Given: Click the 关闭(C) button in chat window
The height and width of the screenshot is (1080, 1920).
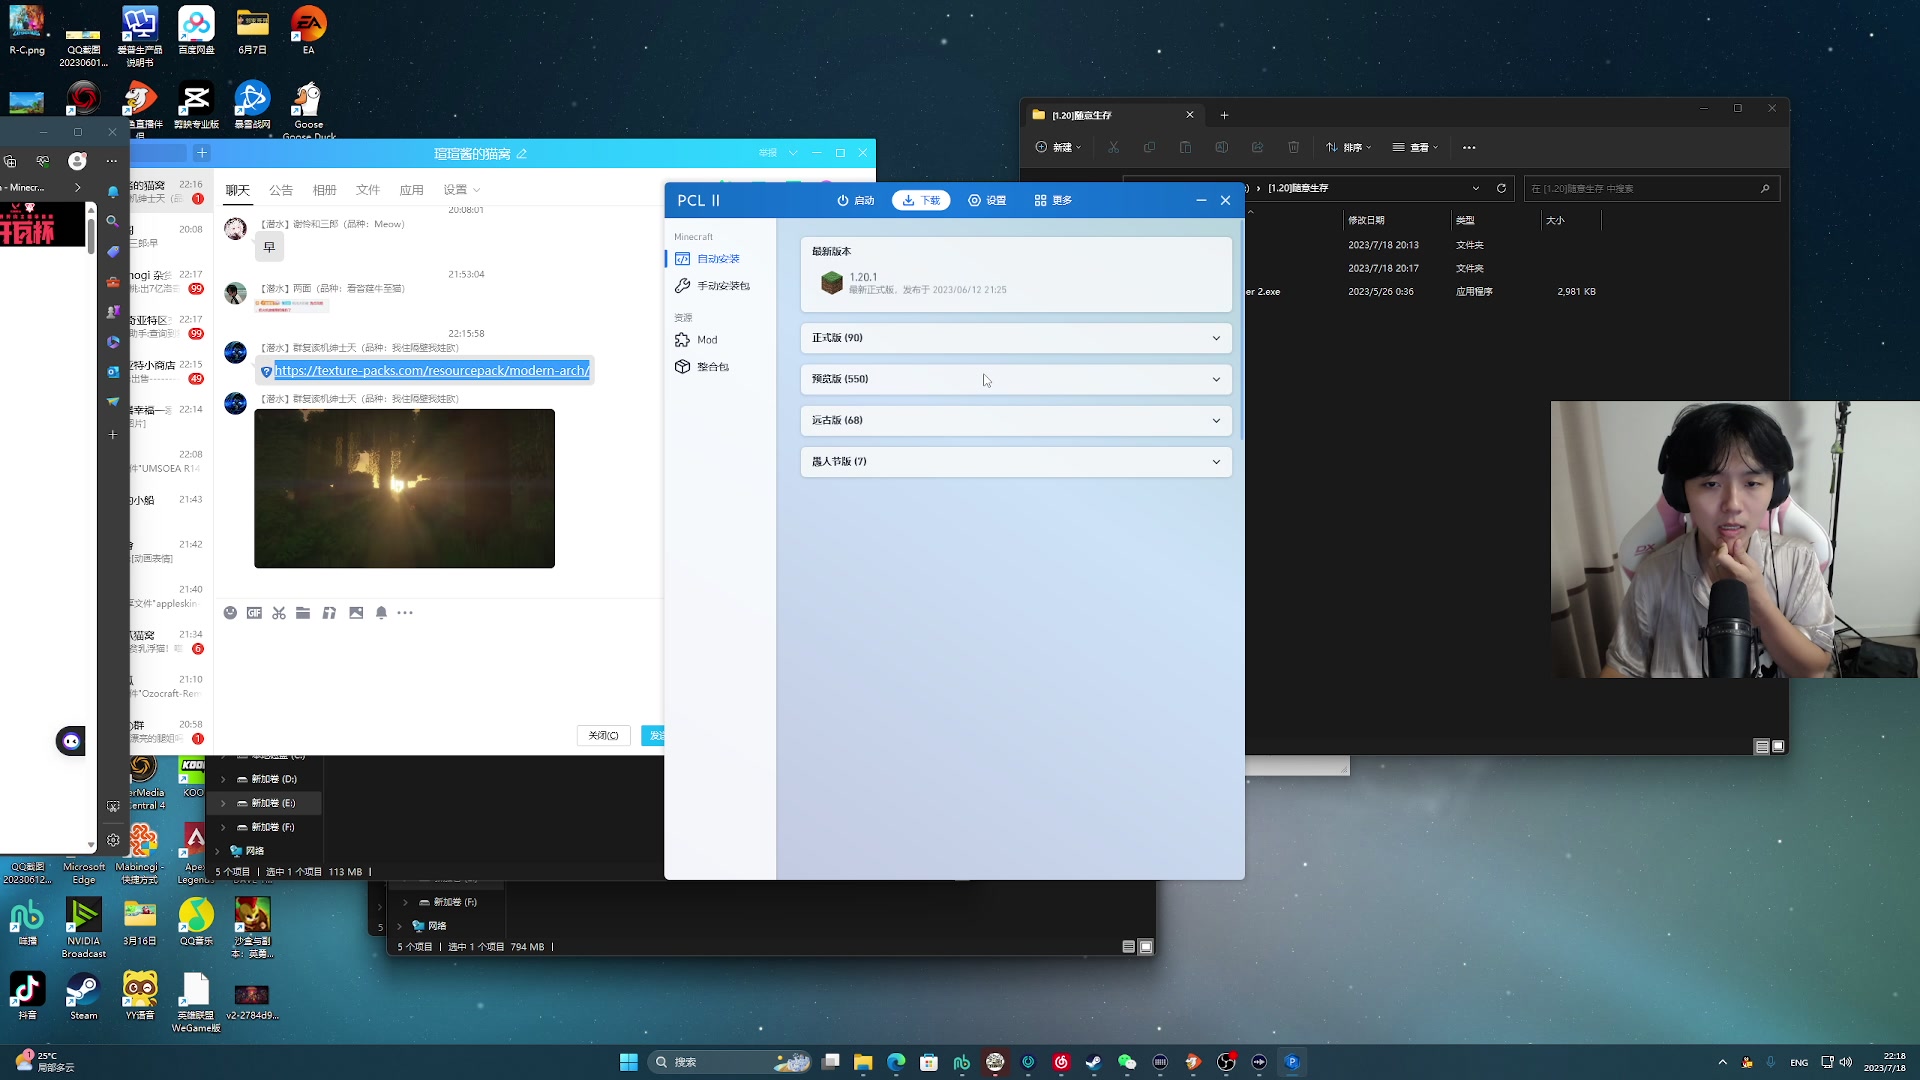Looking at the screenshot, I should click(603, 735).
